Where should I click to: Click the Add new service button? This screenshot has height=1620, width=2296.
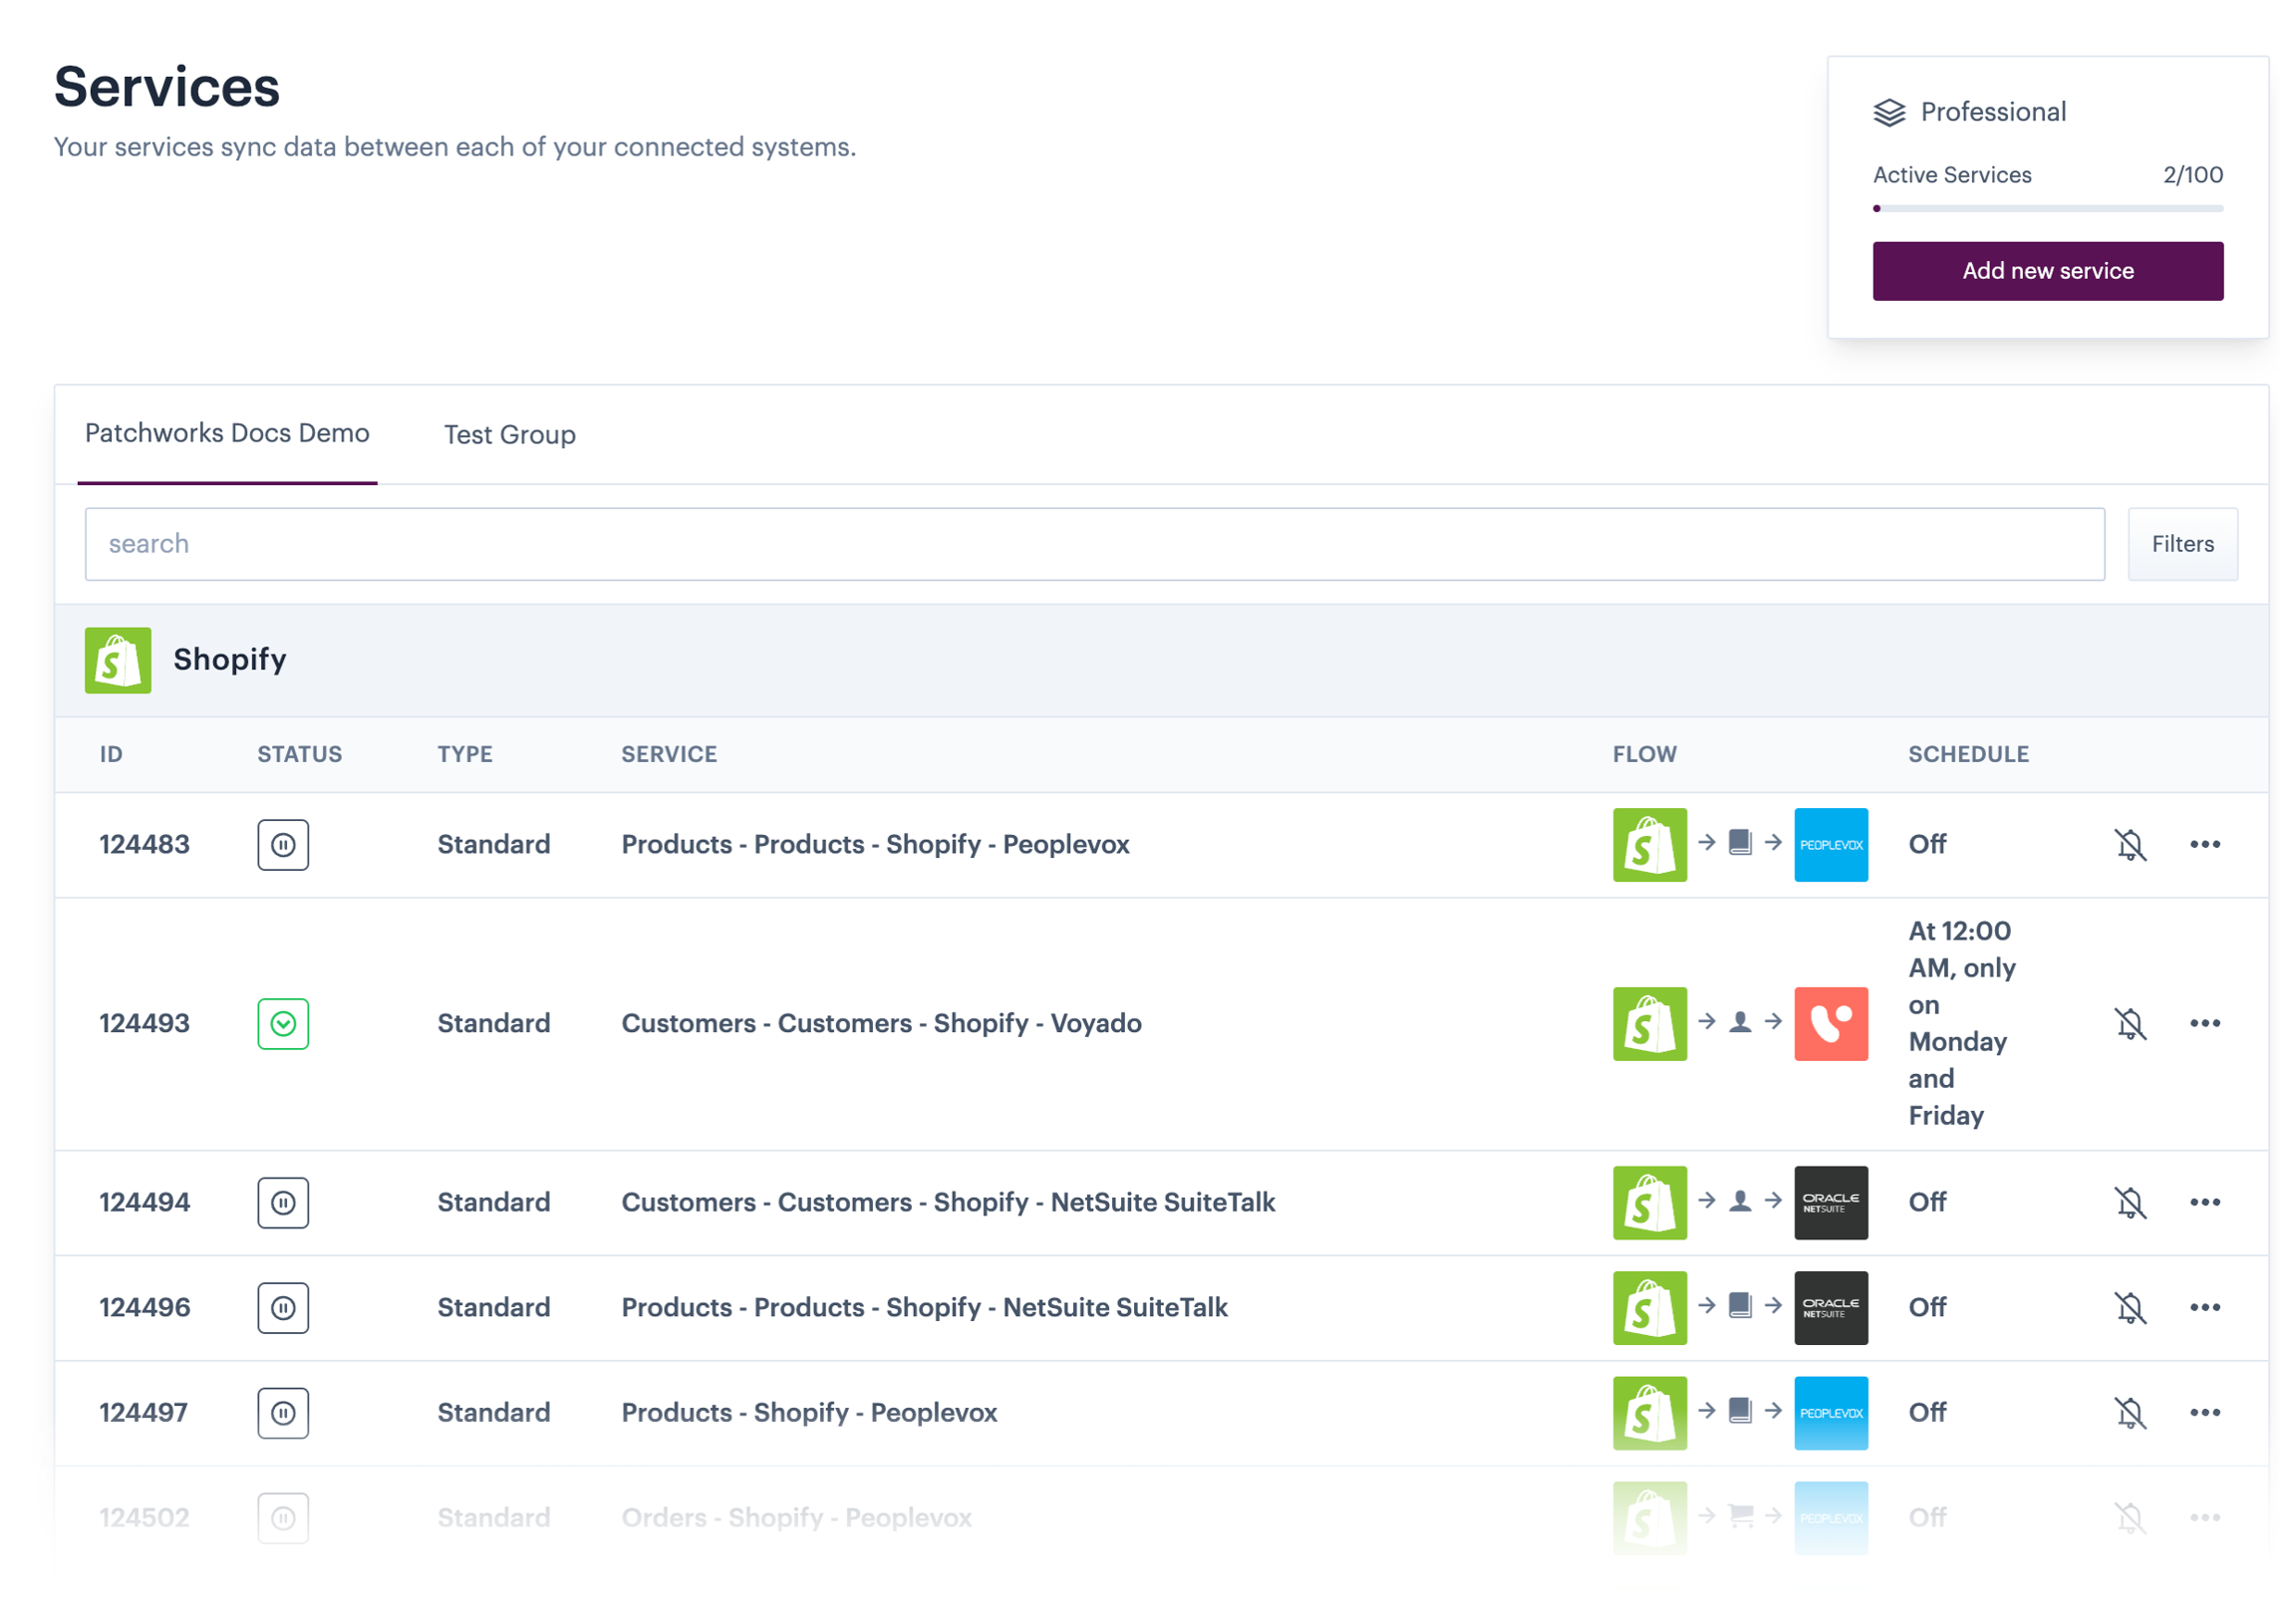[x=2047, y=271]
